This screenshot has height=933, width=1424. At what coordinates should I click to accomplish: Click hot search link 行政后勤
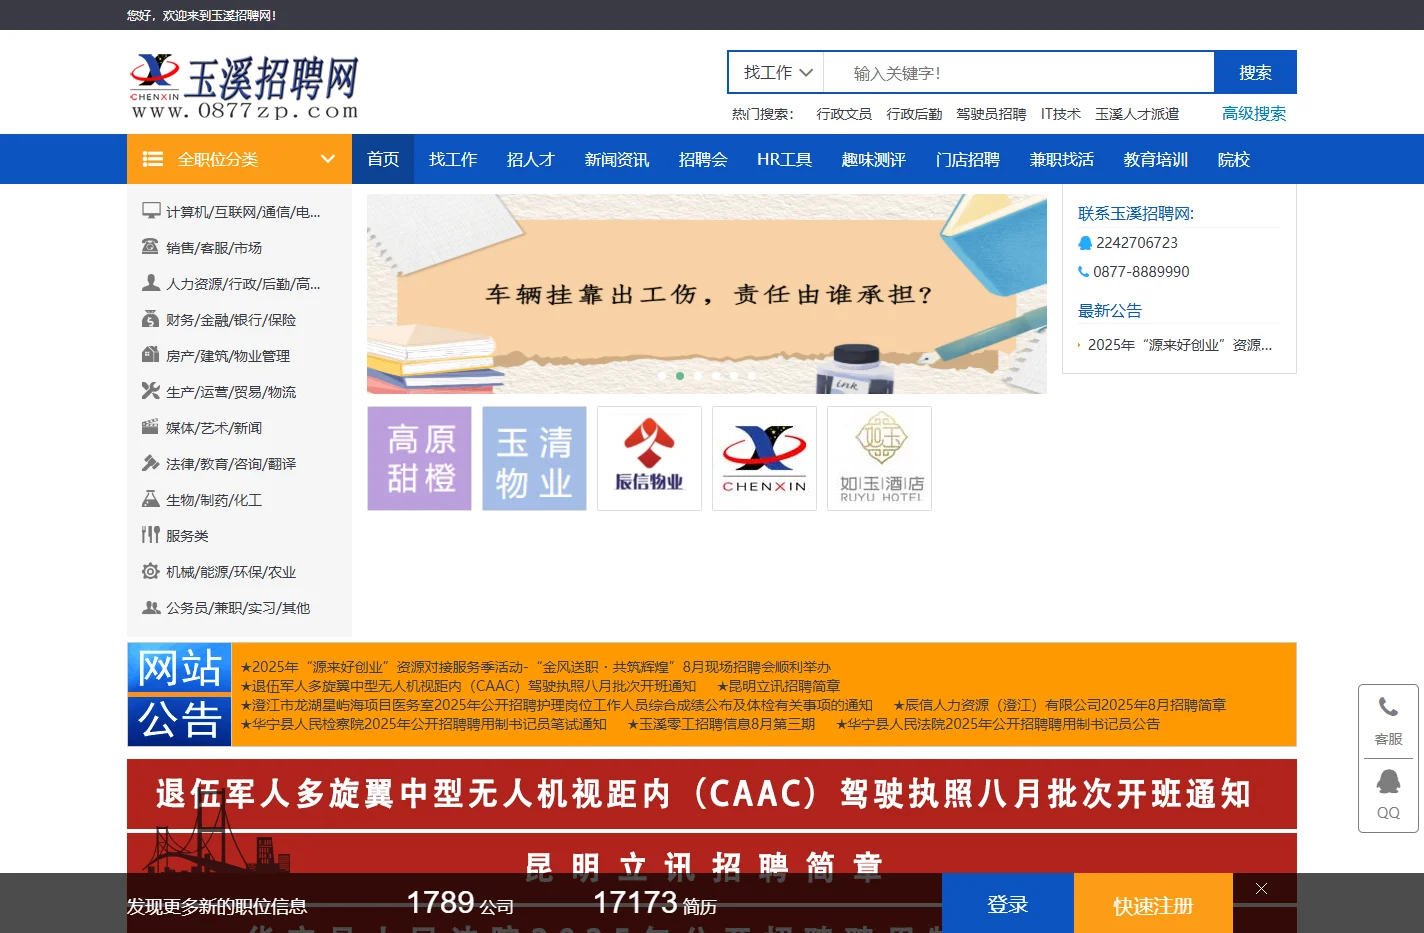914,114
